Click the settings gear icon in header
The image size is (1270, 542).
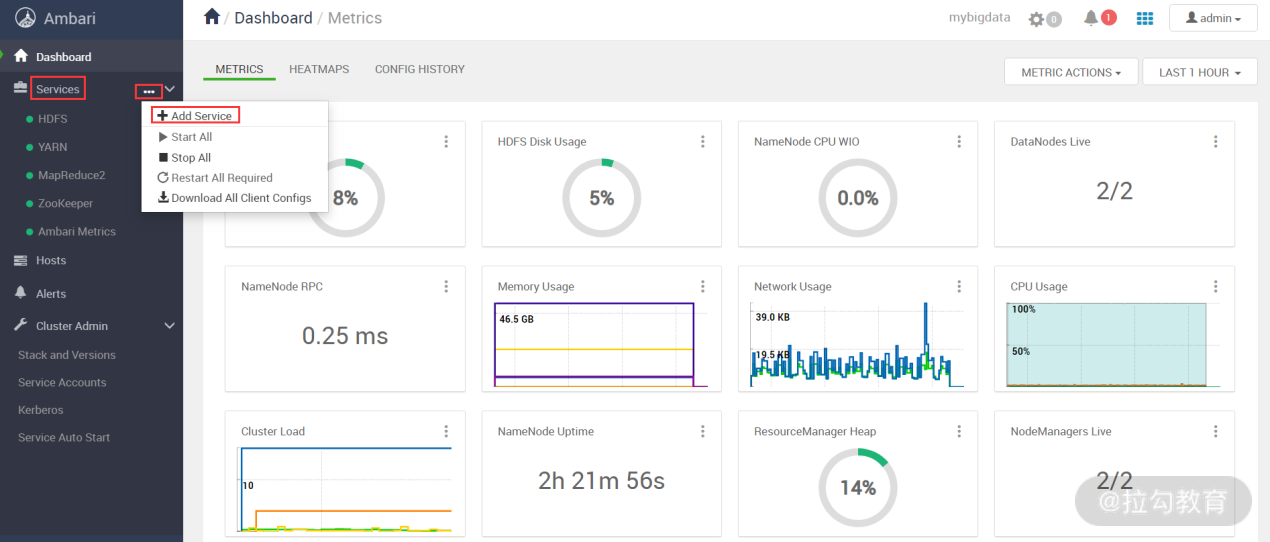coord(1036,19)
